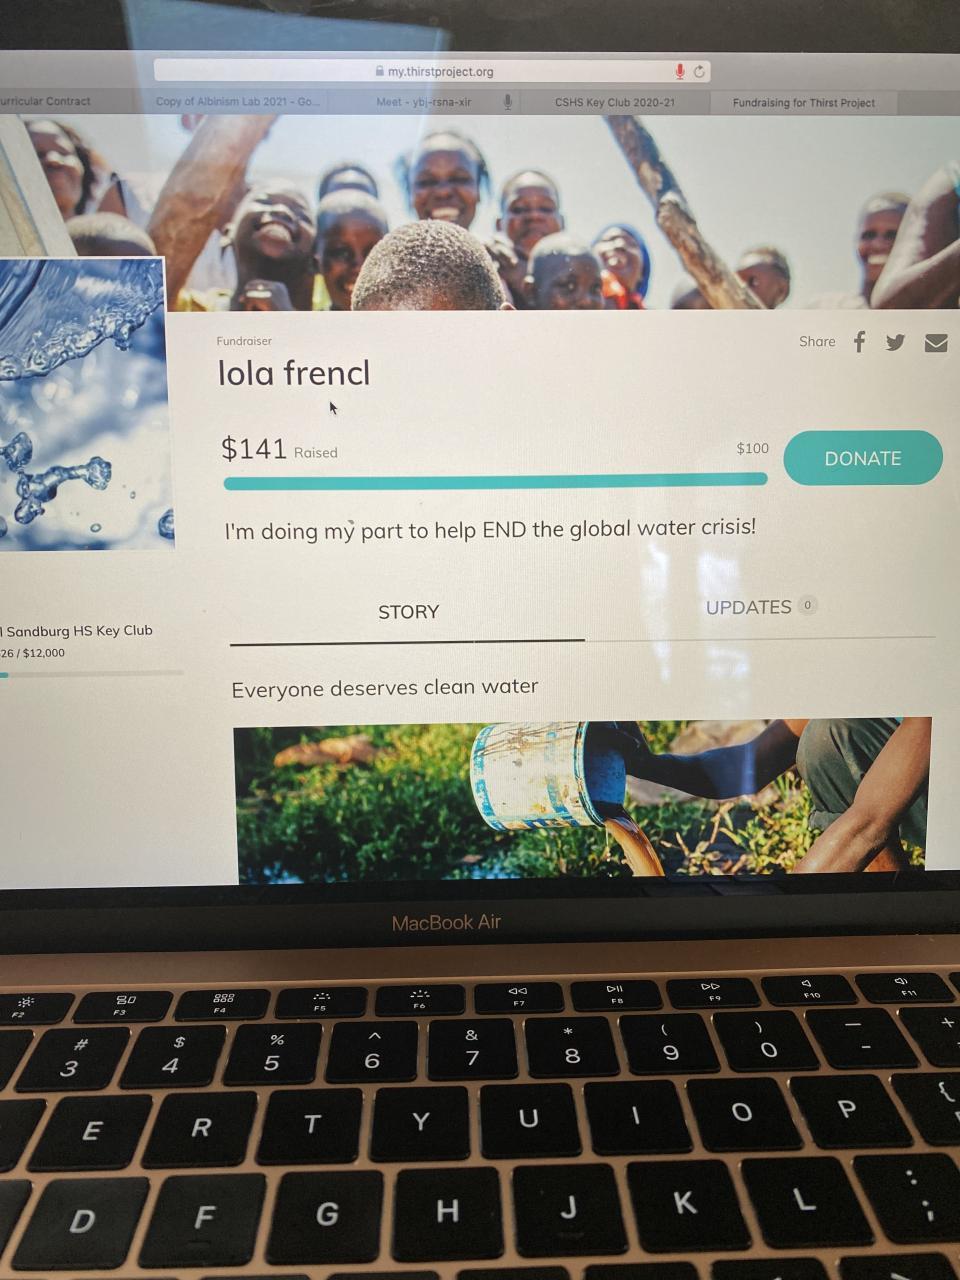Open the STORY tab
The height and width of the screenshot is (1280, 960).
(408, 612)
